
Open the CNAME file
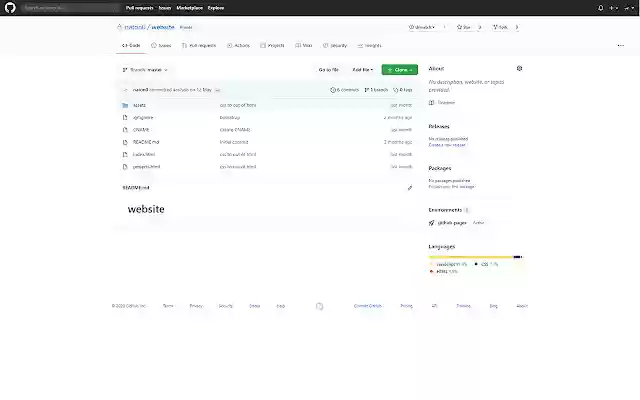[141, 130]
